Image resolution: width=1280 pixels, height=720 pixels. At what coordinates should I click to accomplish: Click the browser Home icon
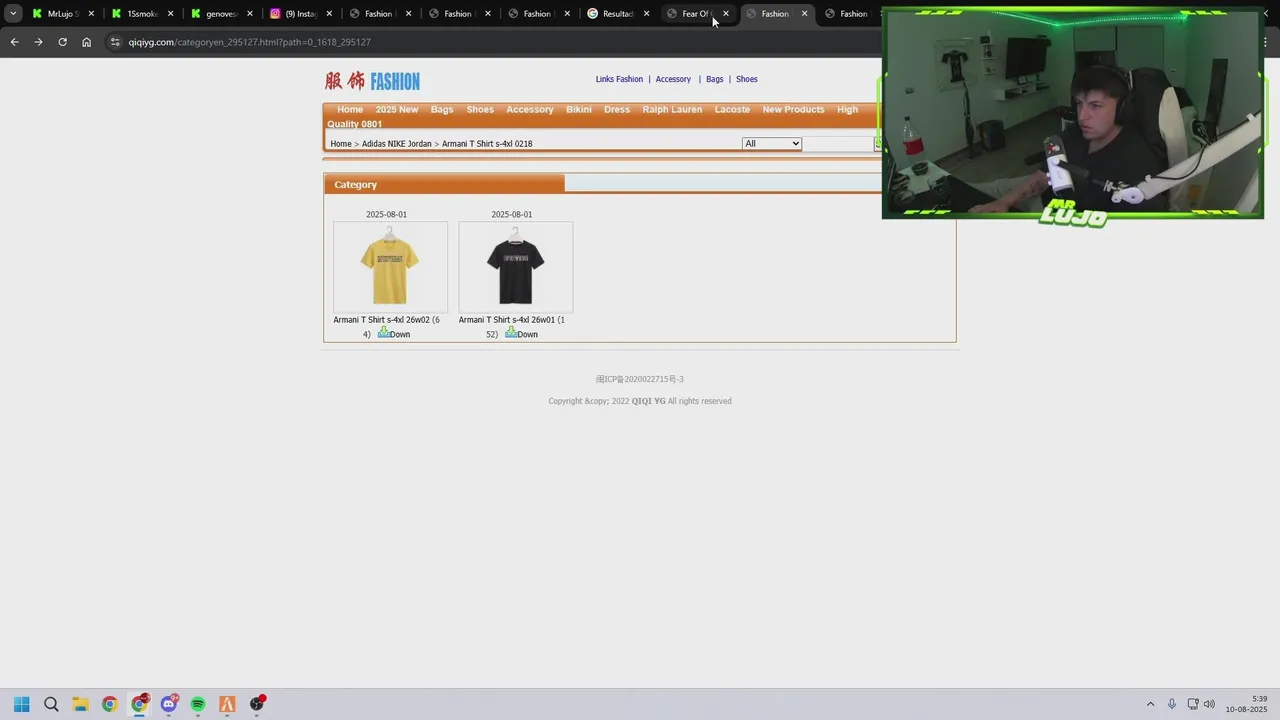click(x=86, y=42)
